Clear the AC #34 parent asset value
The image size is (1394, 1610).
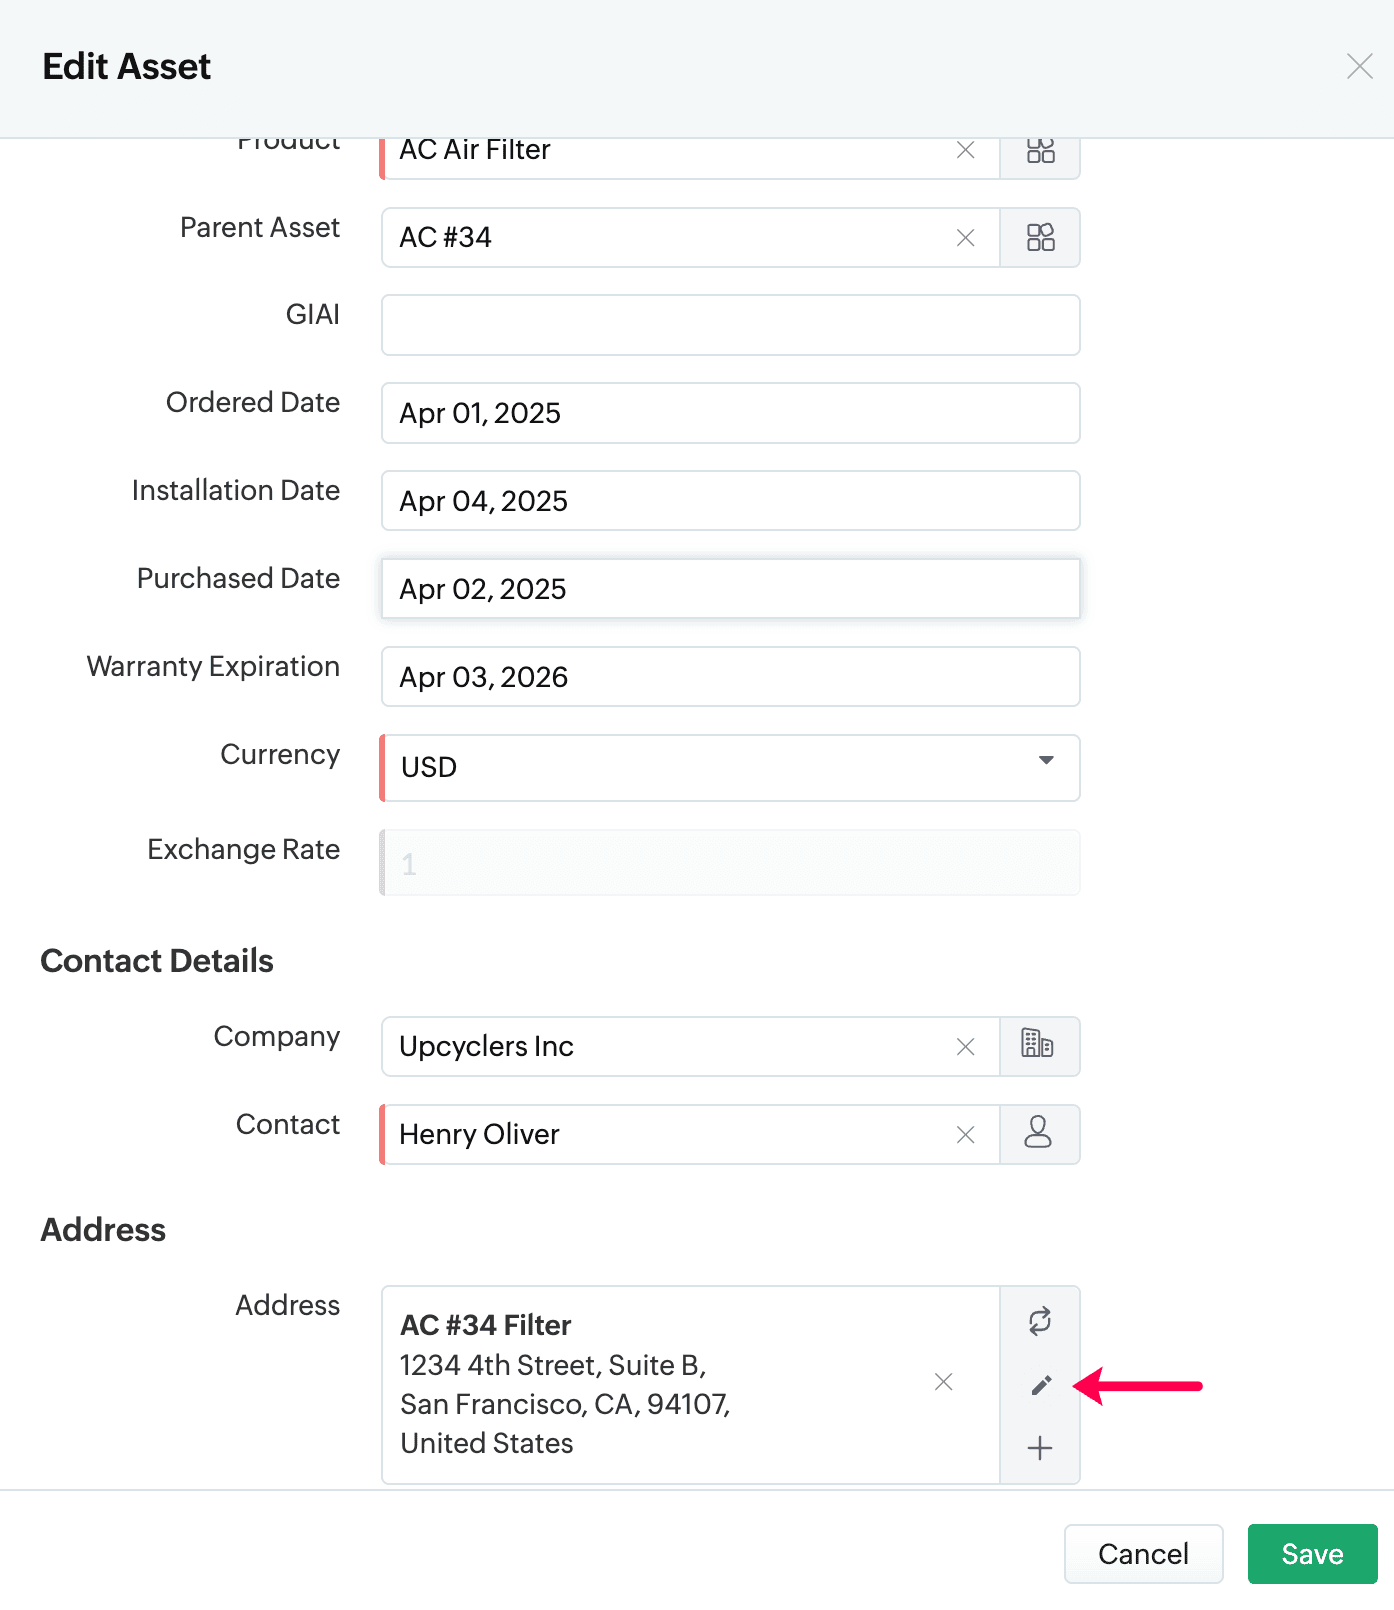(x=965, y=238)
